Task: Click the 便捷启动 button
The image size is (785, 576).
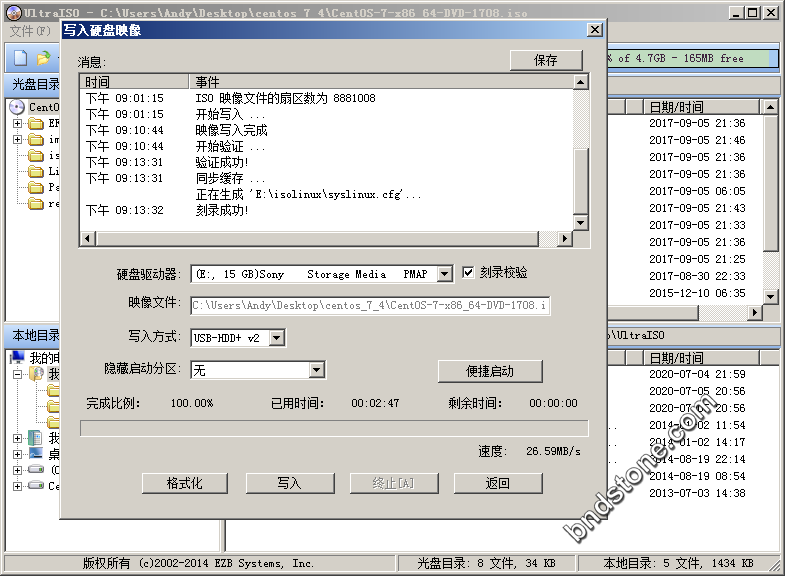Action: point(490,371)
